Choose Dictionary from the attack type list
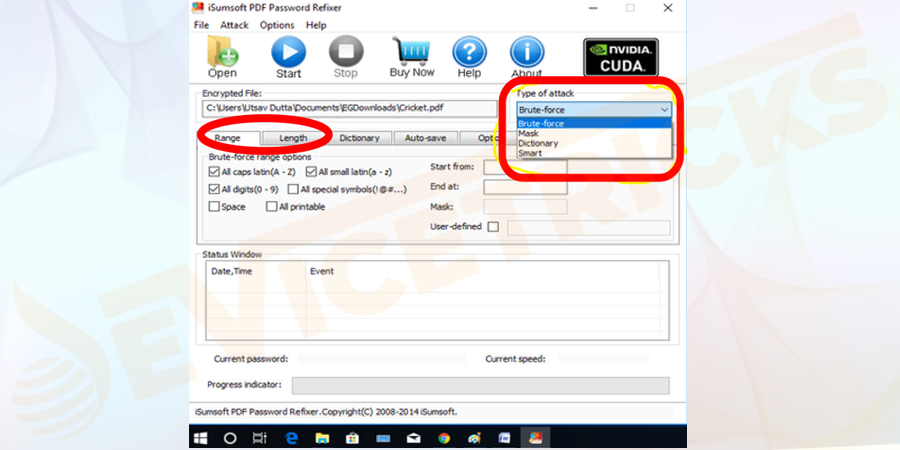900x450 pixels. [x=594, y=143]
